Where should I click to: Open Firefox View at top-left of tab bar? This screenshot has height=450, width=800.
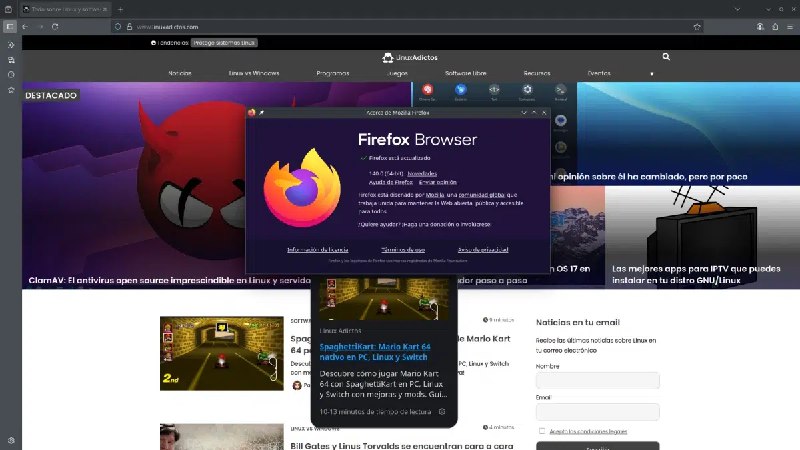pyautogui.click(x=8, y=9)
